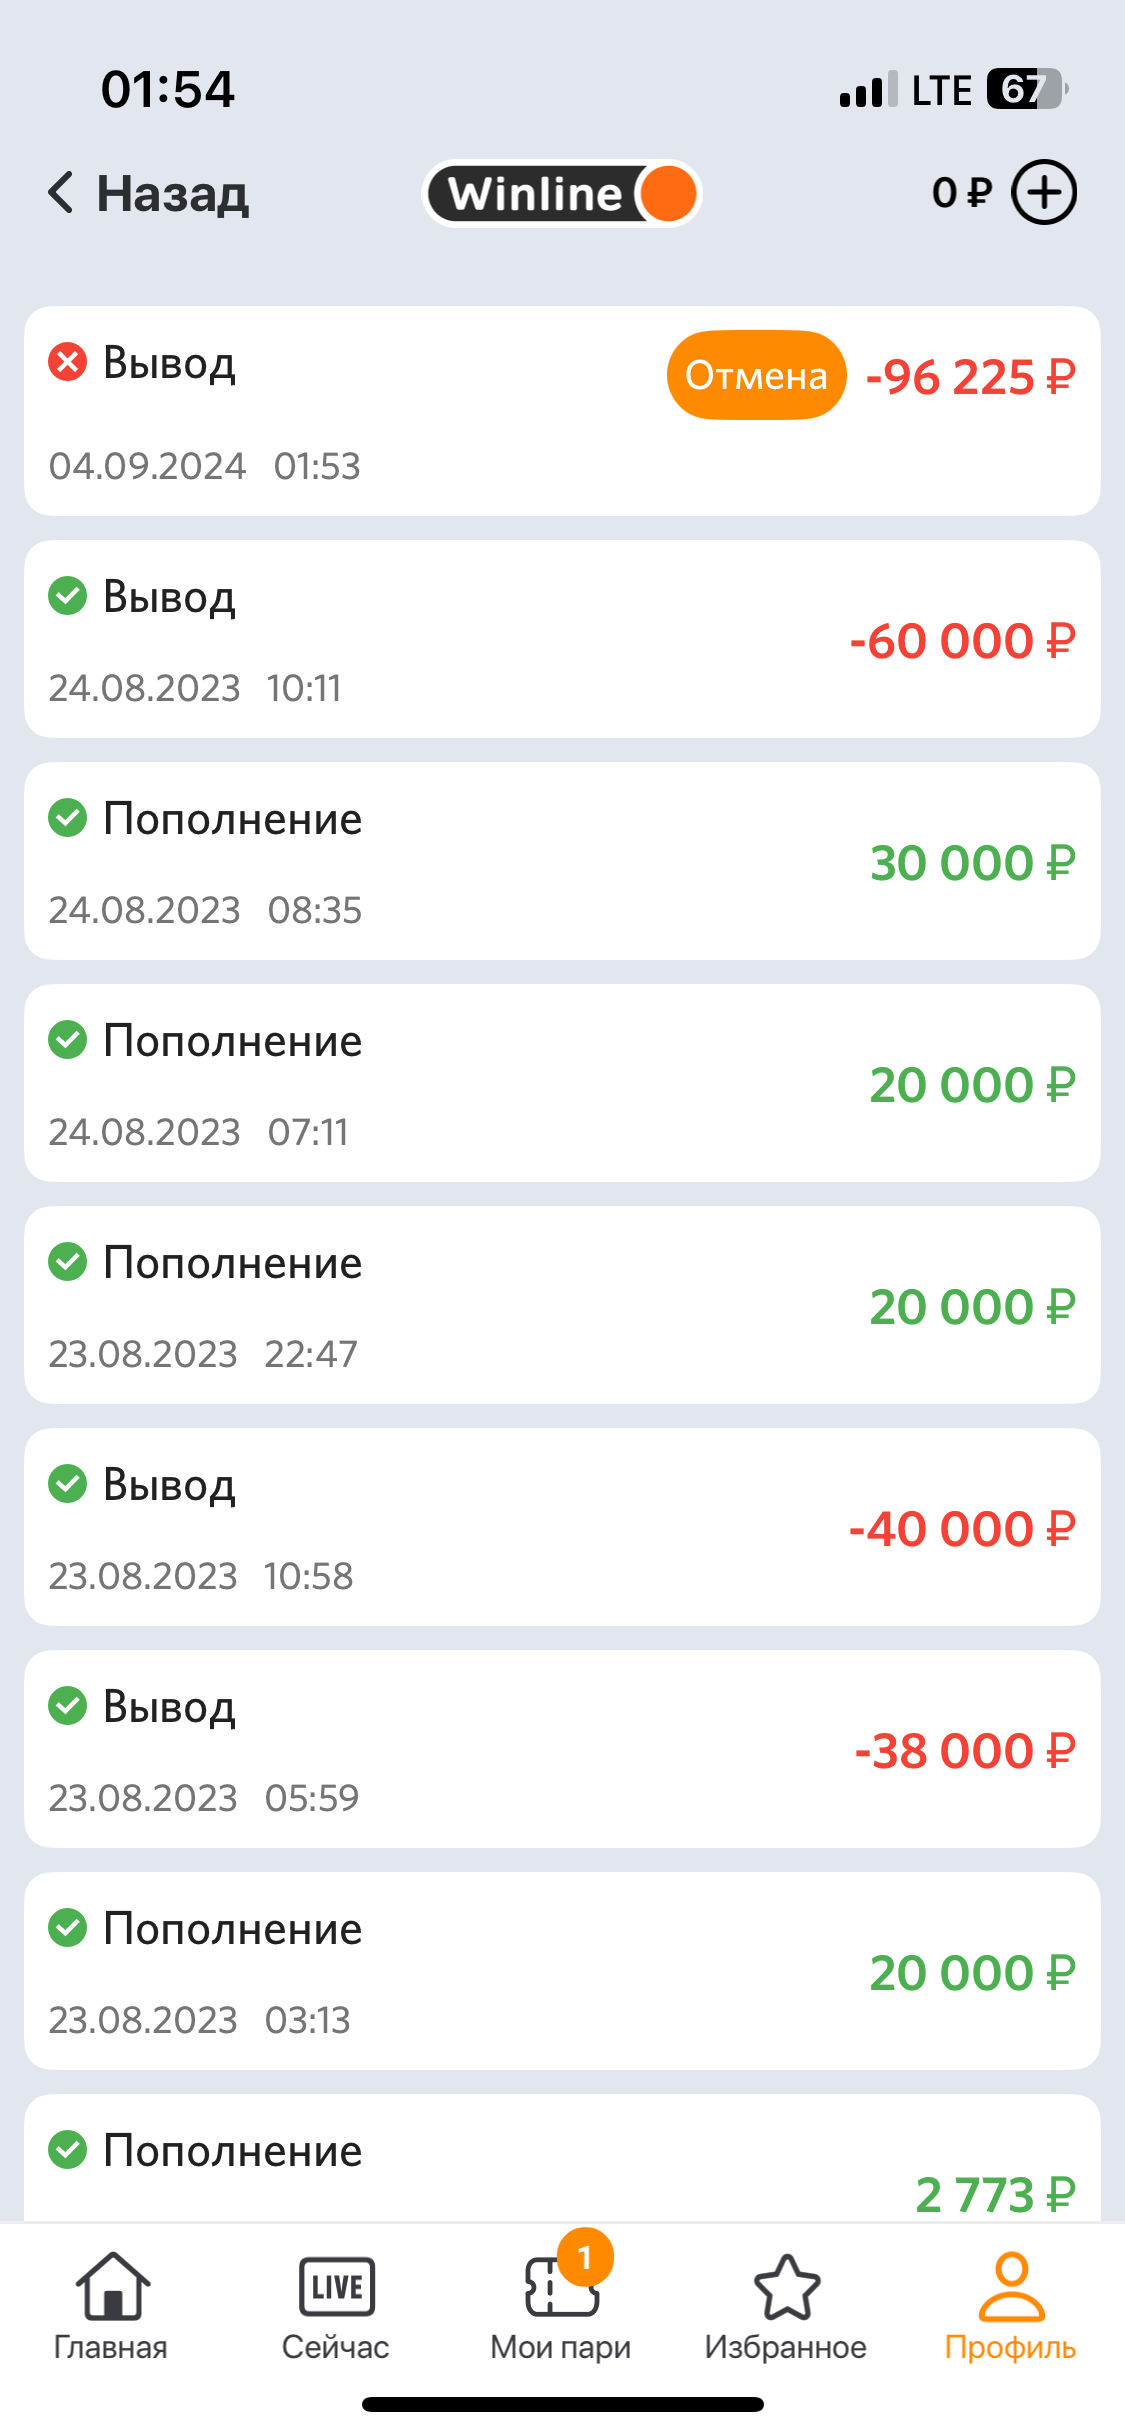The width and height of the screenshot is (1125, 2436).
Task: Tap the plus deposit icon
Action: coord(1044,192)
